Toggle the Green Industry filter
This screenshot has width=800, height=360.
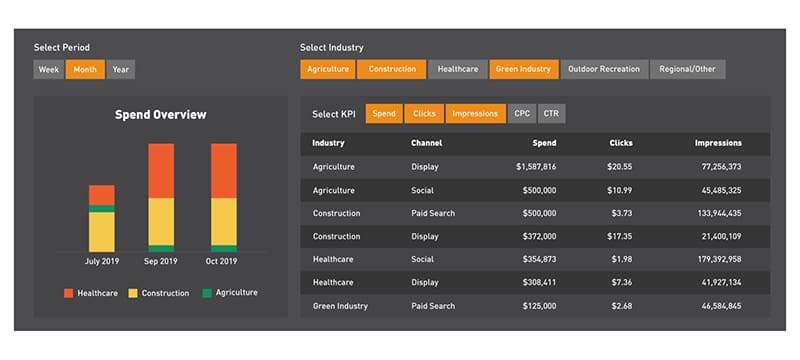[x=523, y=69]
